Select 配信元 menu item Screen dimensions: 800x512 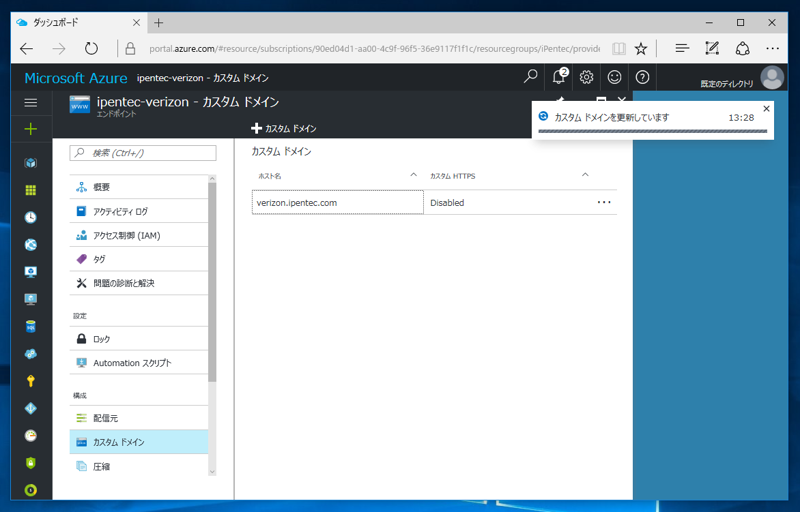(x=139, y=418)
